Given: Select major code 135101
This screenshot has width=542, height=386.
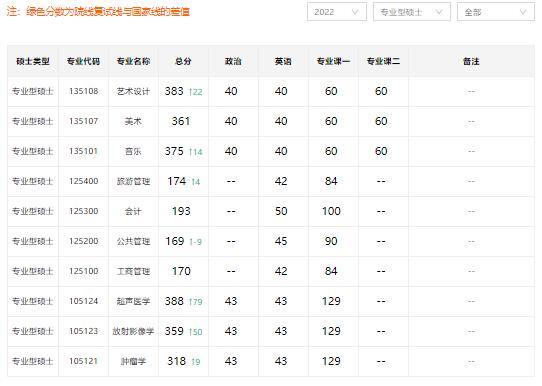Looking at the screenshot, I should (84, 151).
